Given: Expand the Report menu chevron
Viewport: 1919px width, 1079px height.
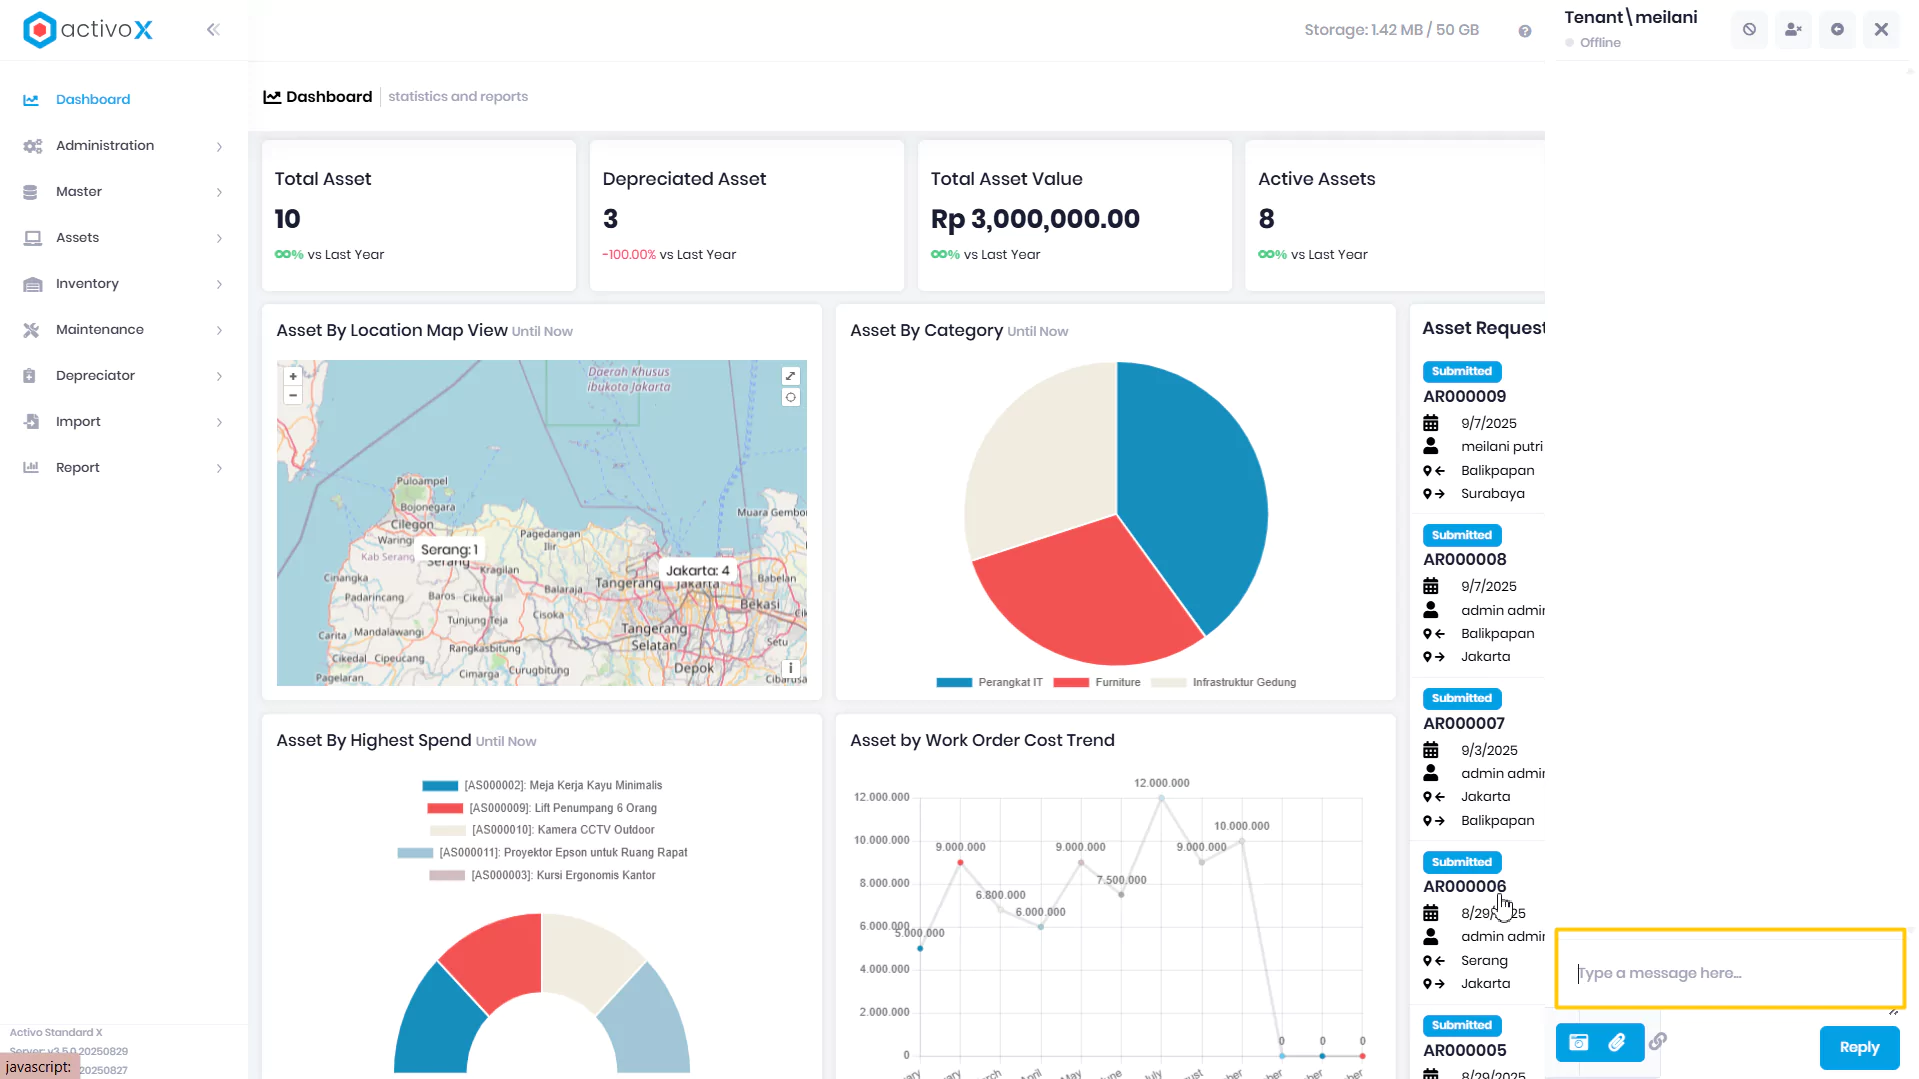Looking at the screenshot, I should (x=219, y=469).
